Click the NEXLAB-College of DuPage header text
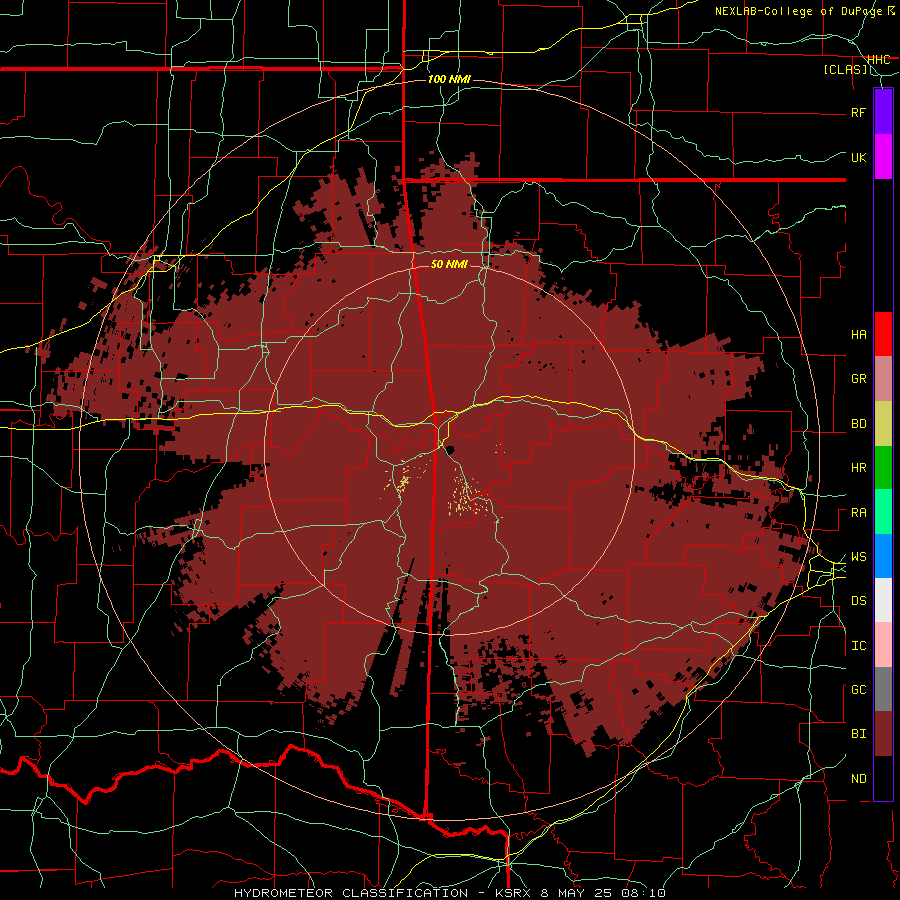The image size is (900, 900). (x=798, y=11)
